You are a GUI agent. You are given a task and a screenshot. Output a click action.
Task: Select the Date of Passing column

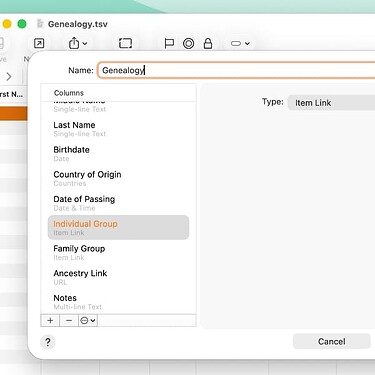tap(118, 203)
